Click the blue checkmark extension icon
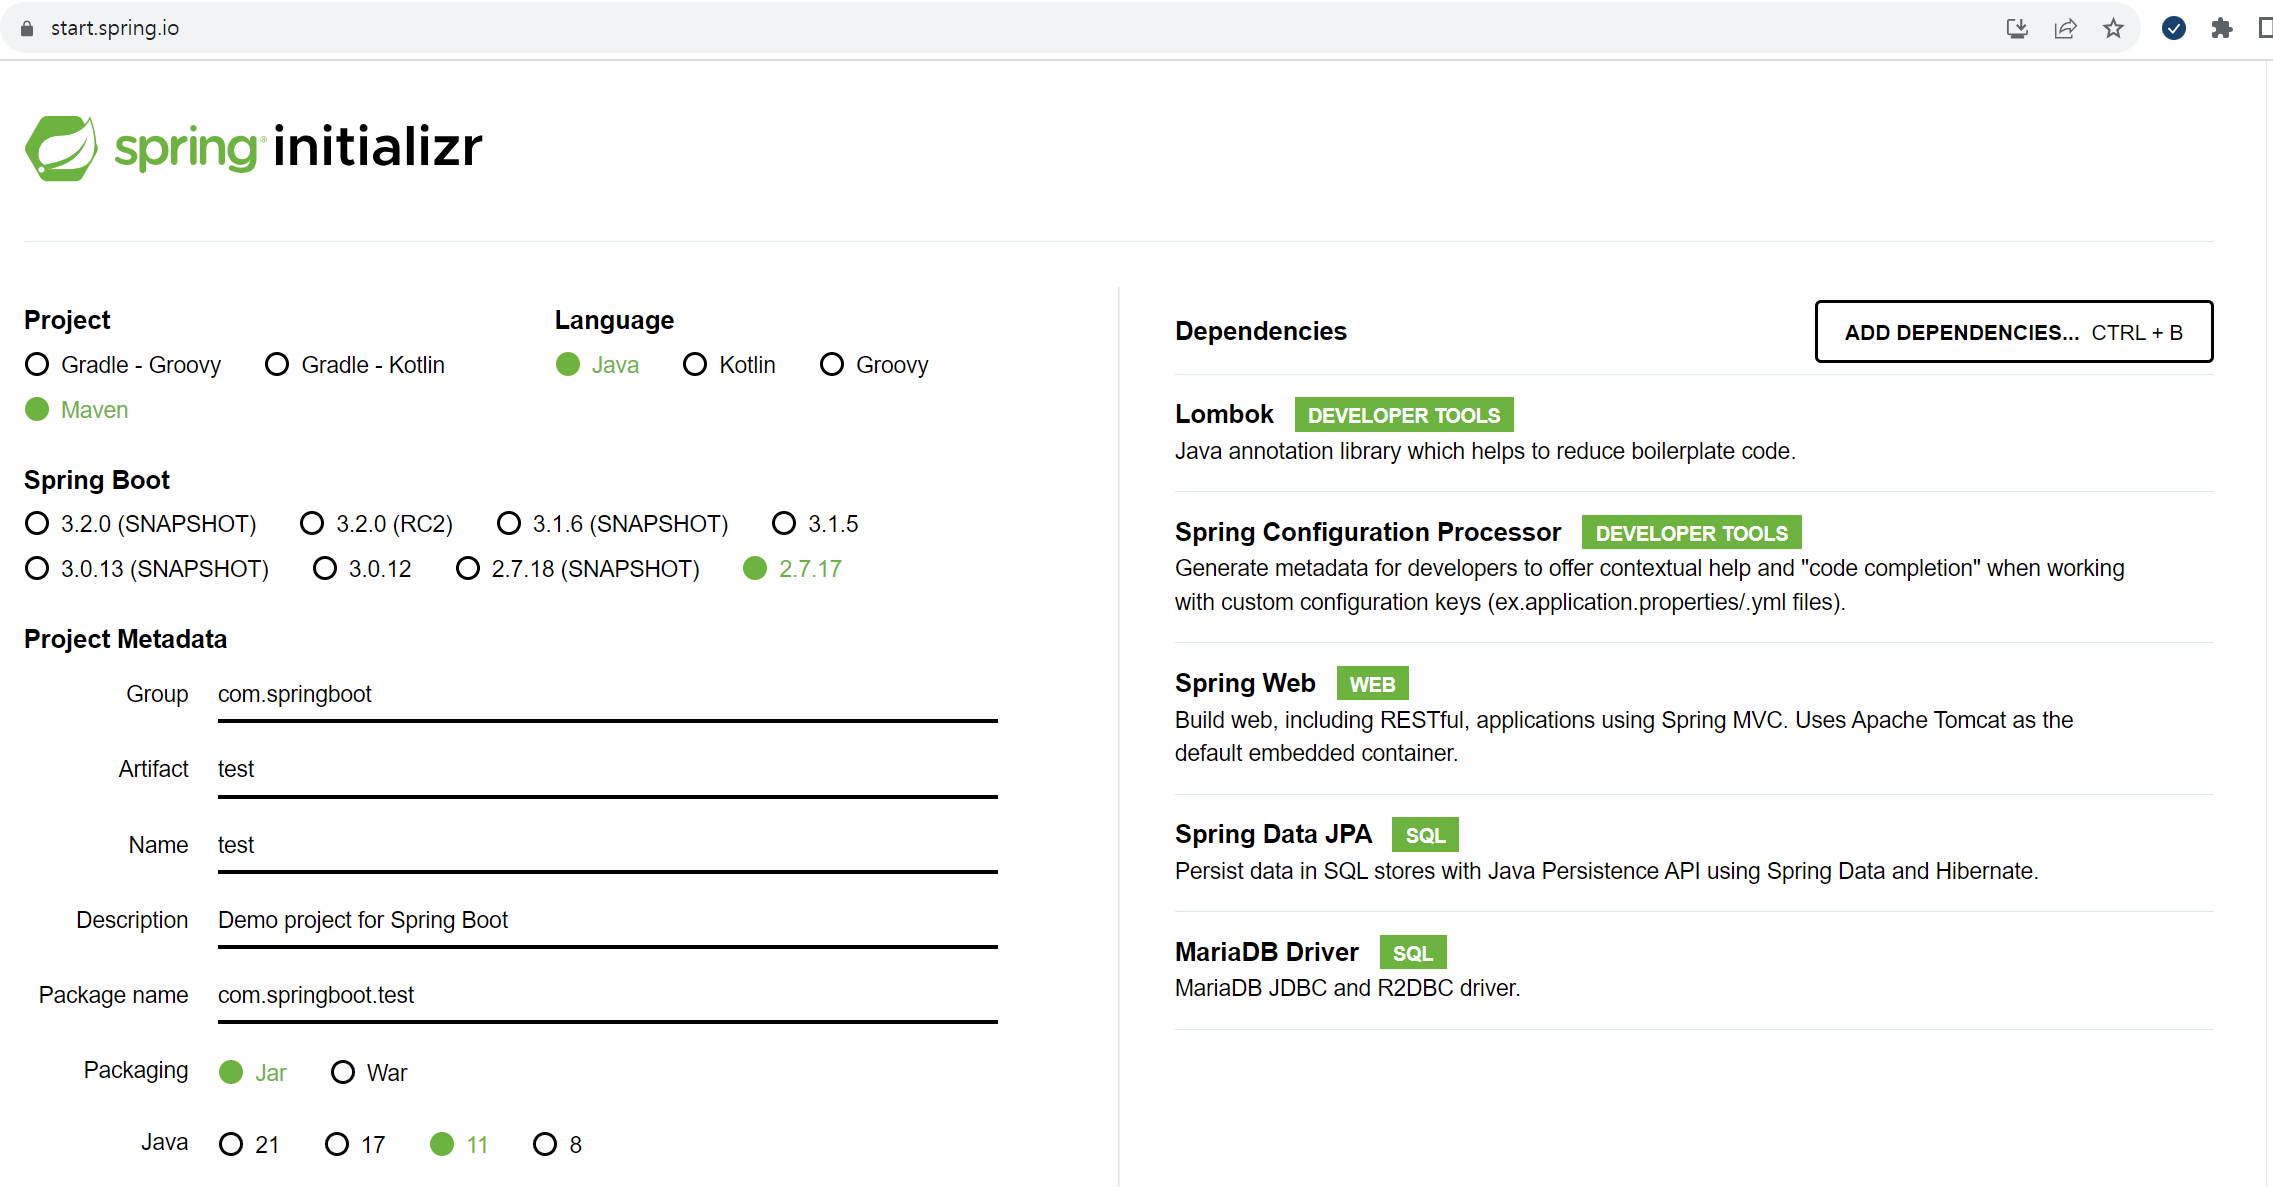This screenshot has height=1187, width=2273. pyautogui.click(x=2173, y=28)
